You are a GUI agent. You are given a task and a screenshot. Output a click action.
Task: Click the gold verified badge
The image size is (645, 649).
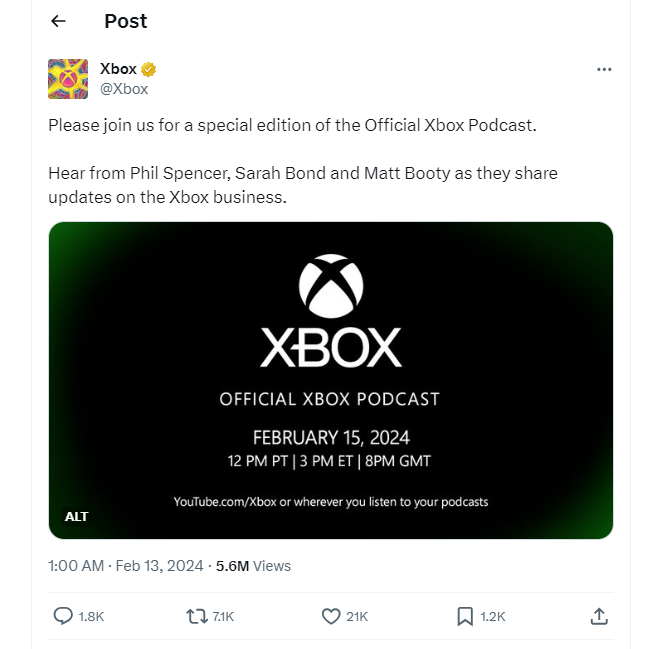(x=149, y=69)
